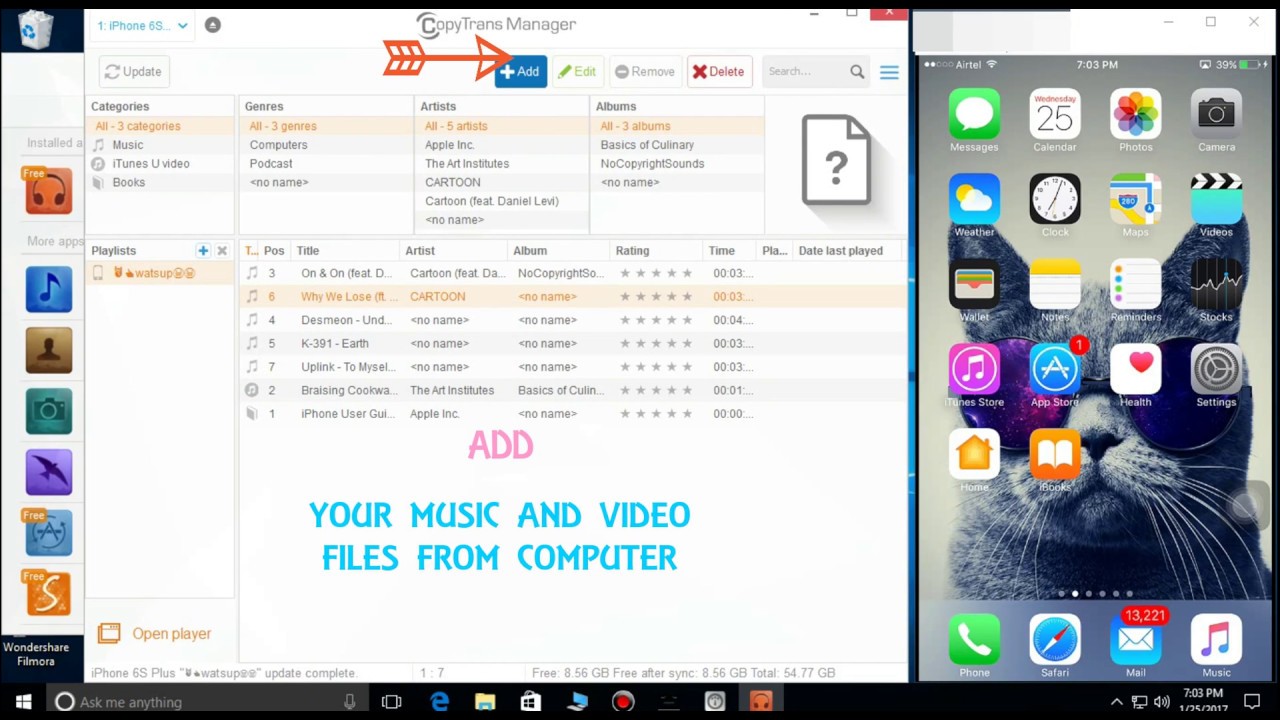Select the watsup playlist
1280x720 pixels.
click(x=160, y=273)
